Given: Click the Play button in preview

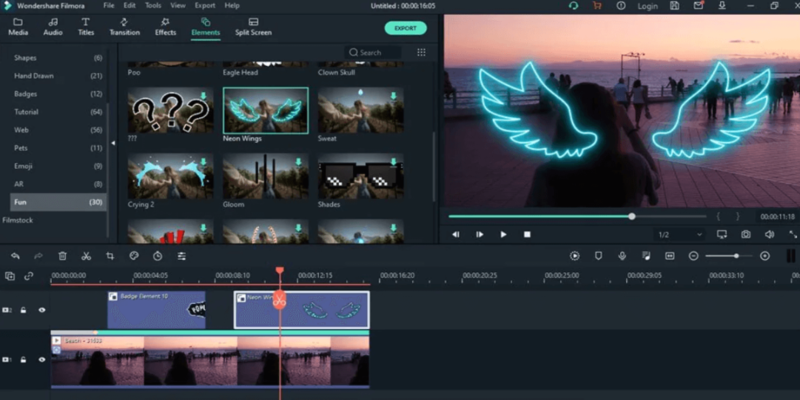Looking at the screenshot, I should click(504, 234).
